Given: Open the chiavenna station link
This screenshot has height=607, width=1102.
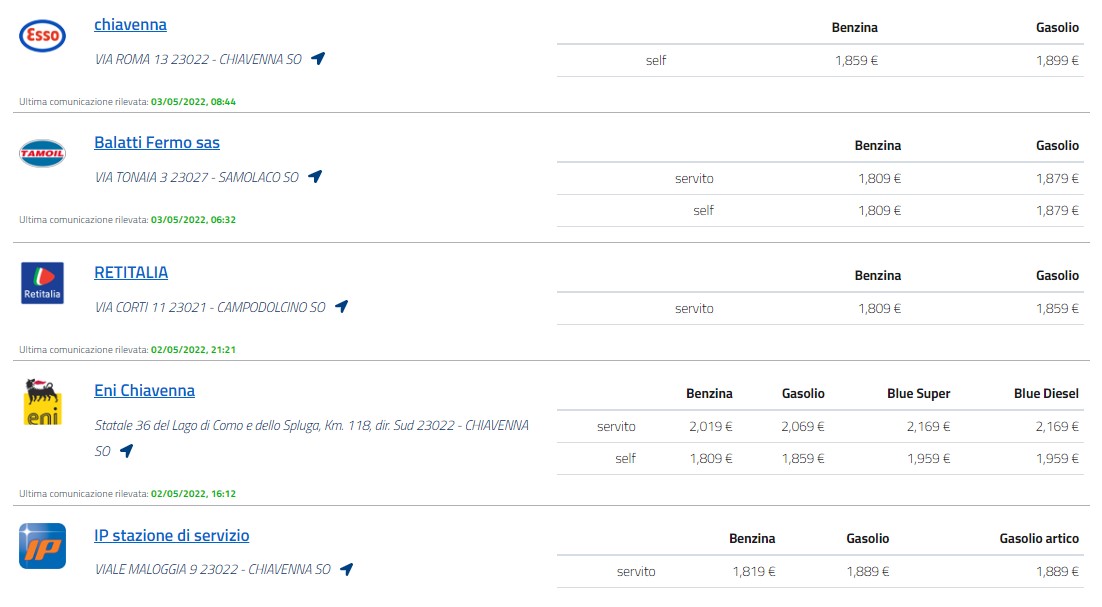Looking at the screenshot, I should pyautogui.click(x=131, y=25).
